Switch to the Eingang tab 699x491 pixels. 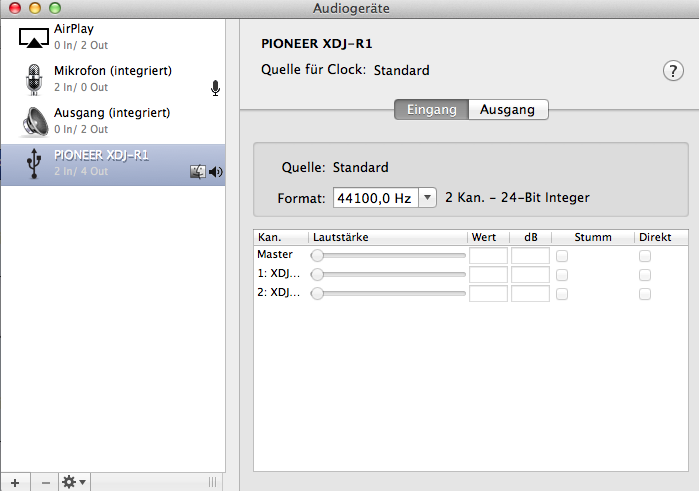(431, 110)
